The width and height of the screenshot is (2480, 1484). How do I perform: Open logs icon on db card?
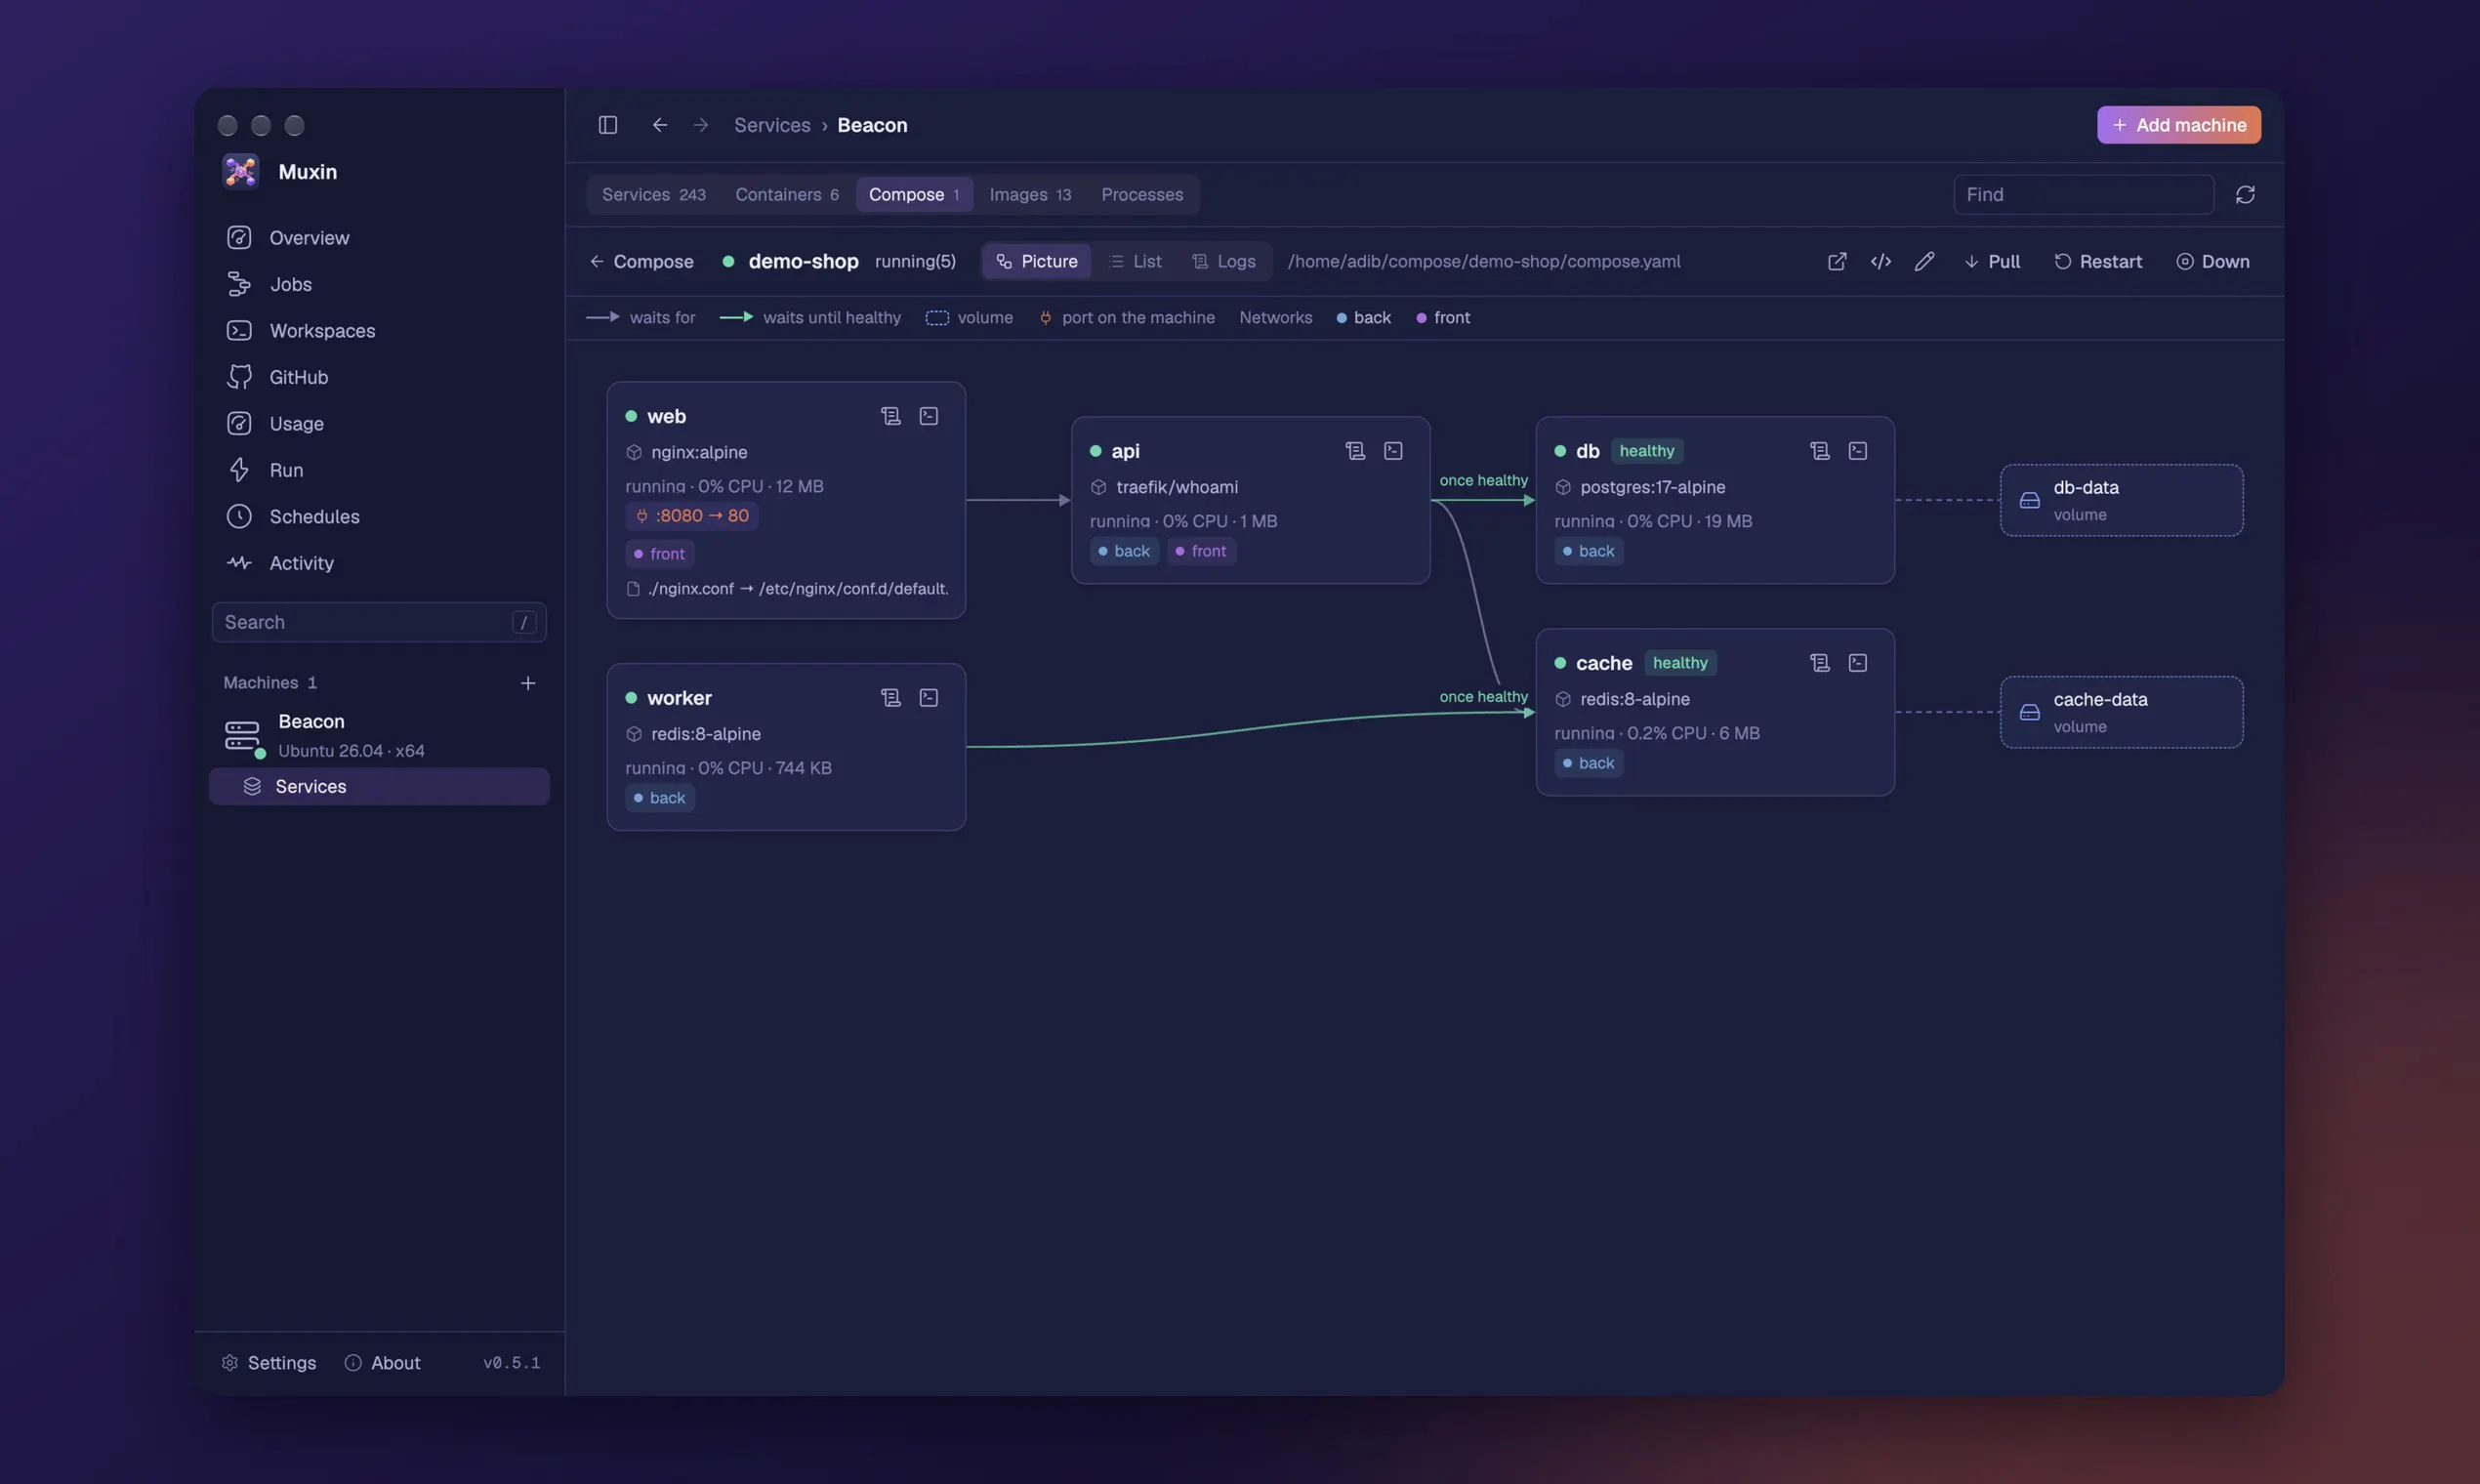pos(1819,451)
